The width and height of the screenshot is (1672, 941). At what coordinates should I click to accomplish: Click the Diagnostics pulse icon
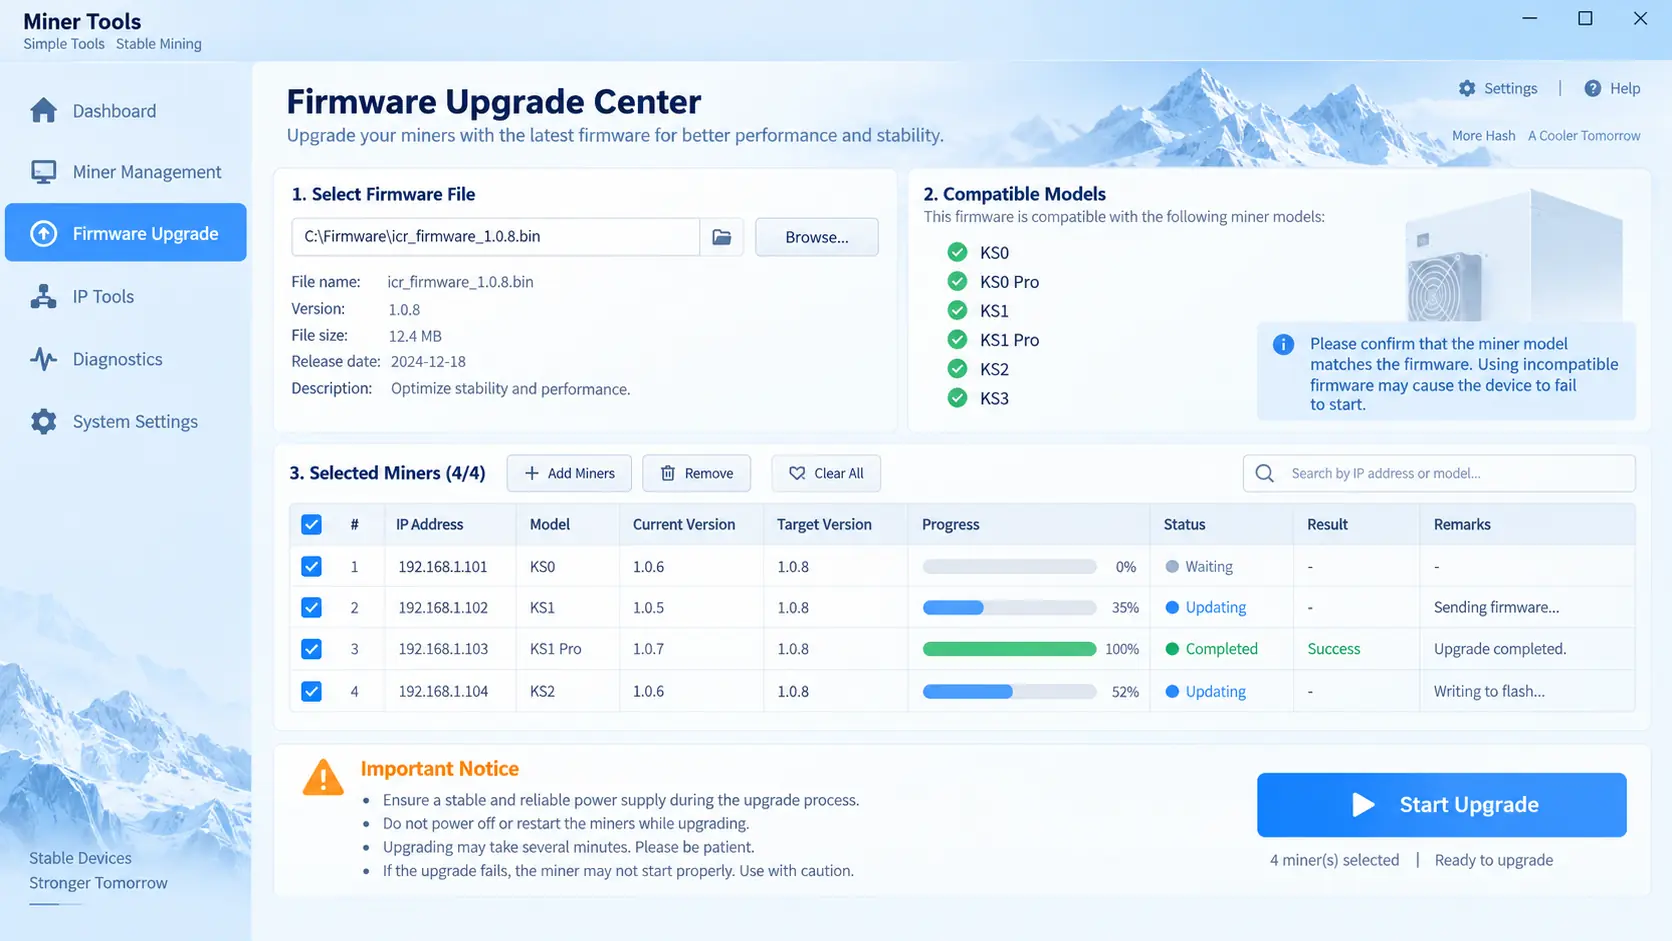click(43, 359)
